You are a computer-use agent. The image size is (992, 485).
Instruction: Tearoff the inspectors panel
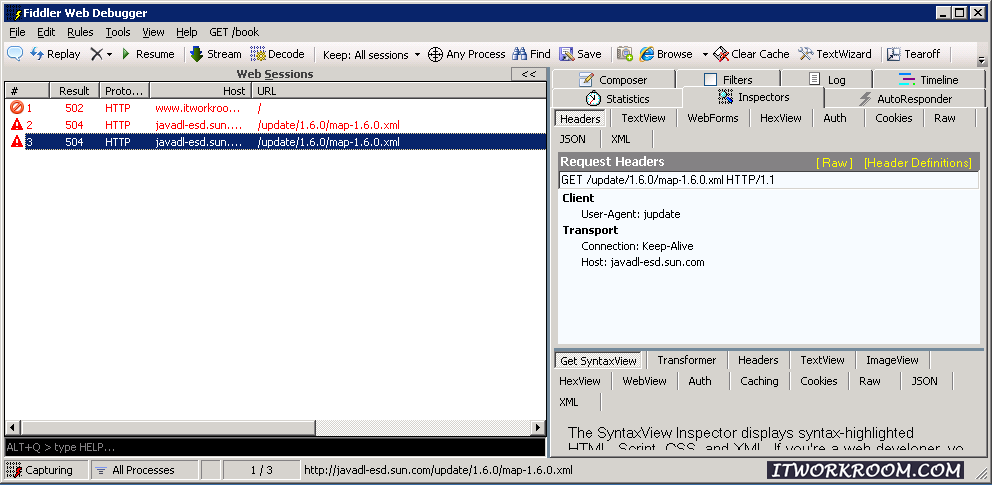point(914,54)
